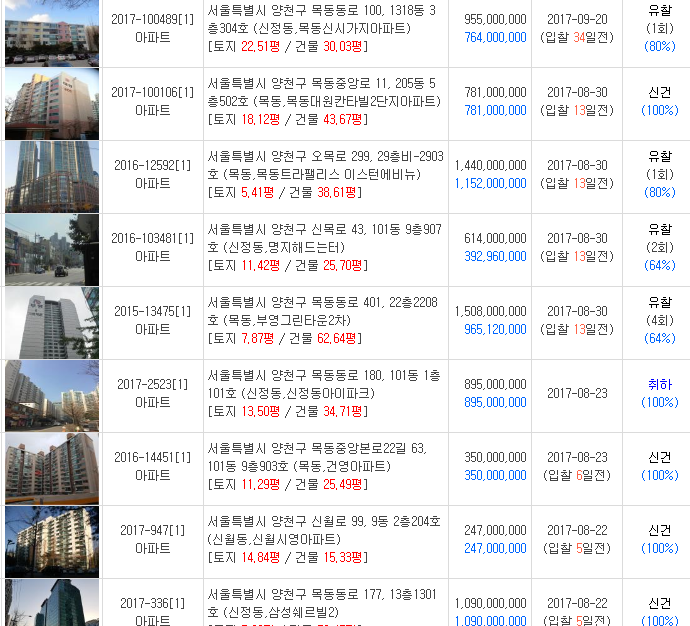Open case number 2017-100489[1]
Viewport: 690px width, 626px height.
point(152,19)
